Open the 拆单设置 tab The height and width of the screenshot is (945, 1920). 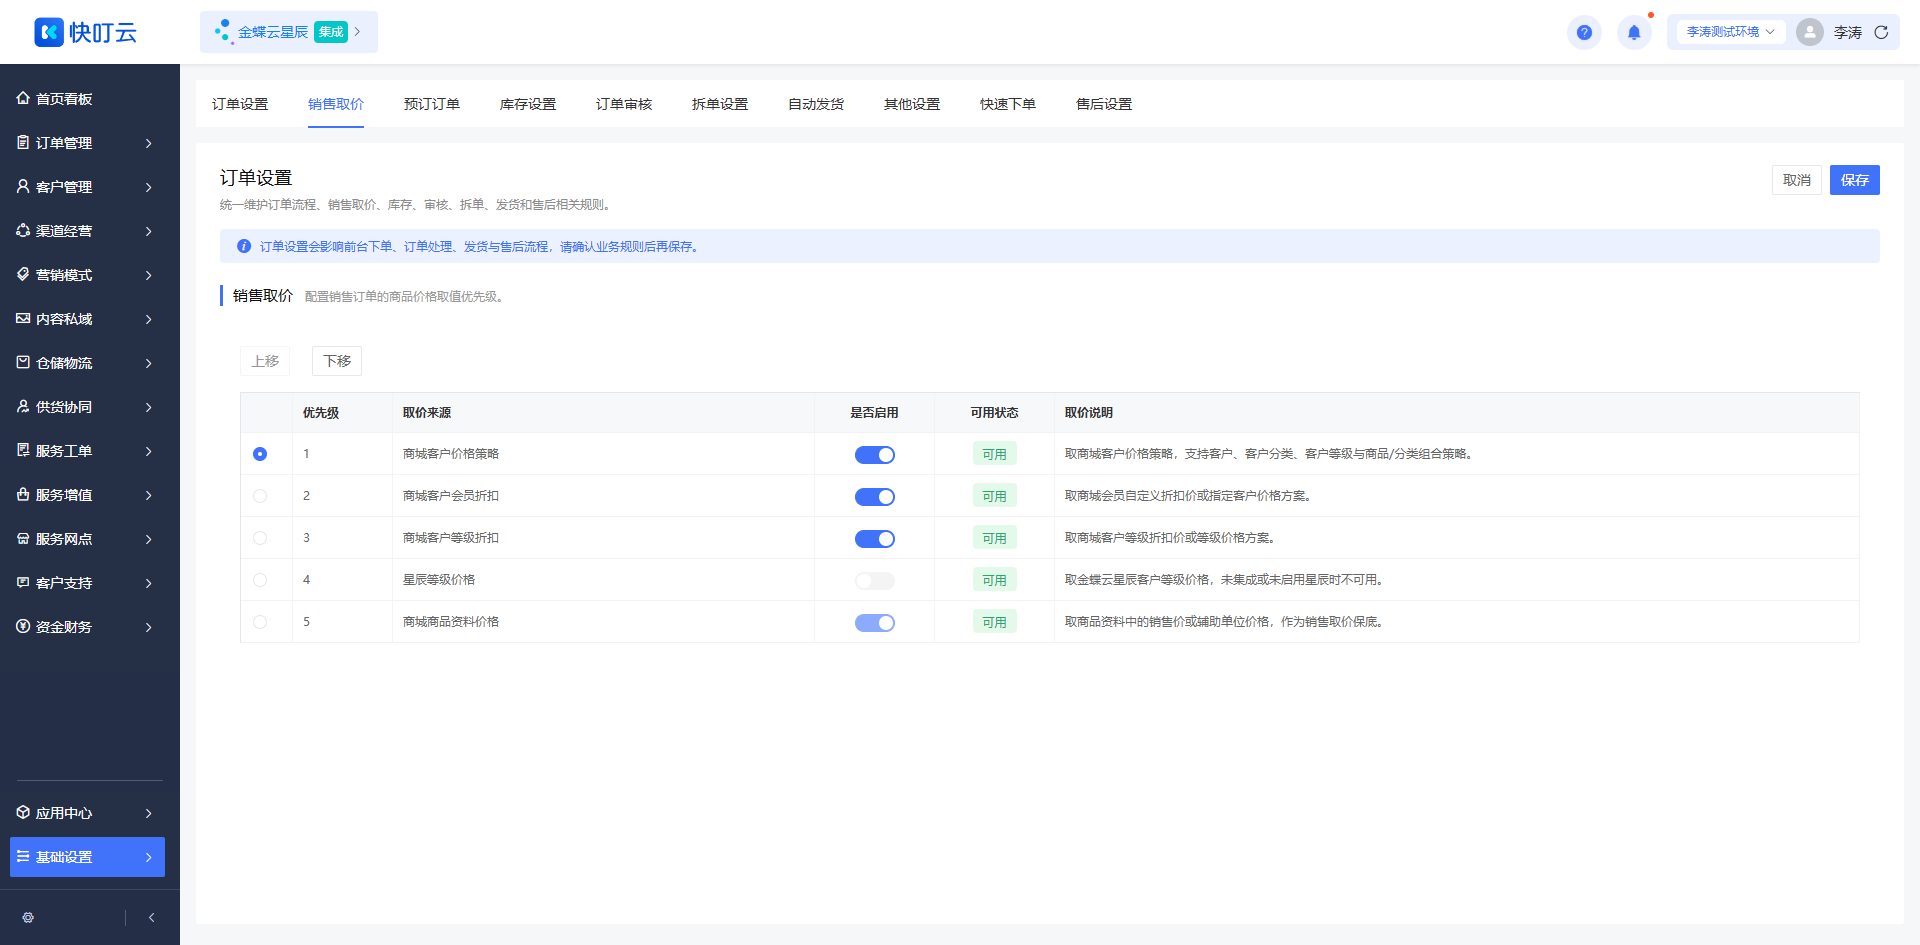(x=720, y=104)
